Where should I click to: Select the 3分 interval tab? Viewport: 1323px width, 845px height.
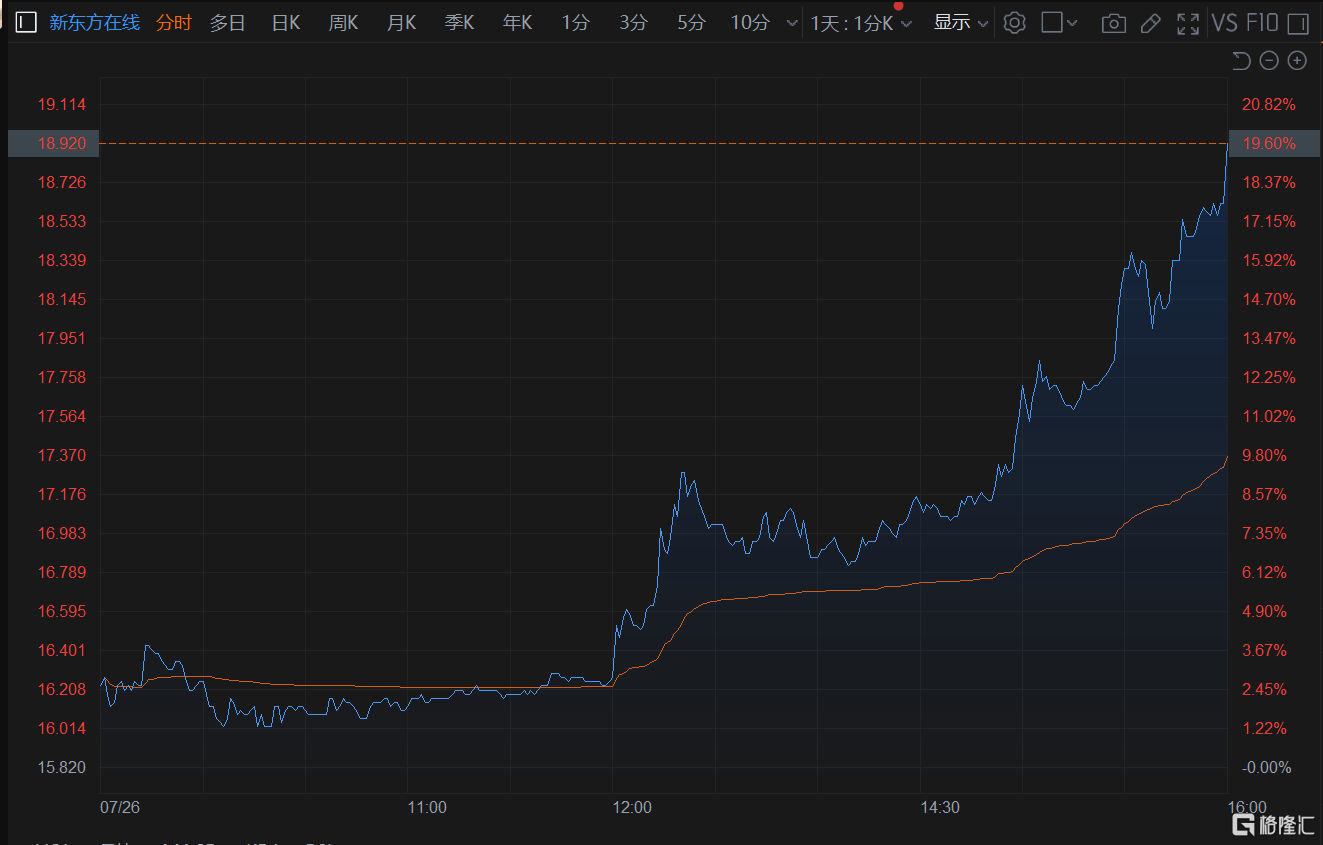click(633, 22)
